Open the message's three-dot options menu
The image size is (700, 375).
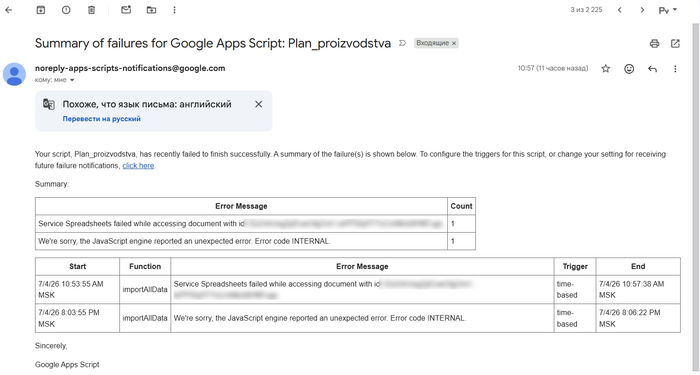[x=675, y=69]
